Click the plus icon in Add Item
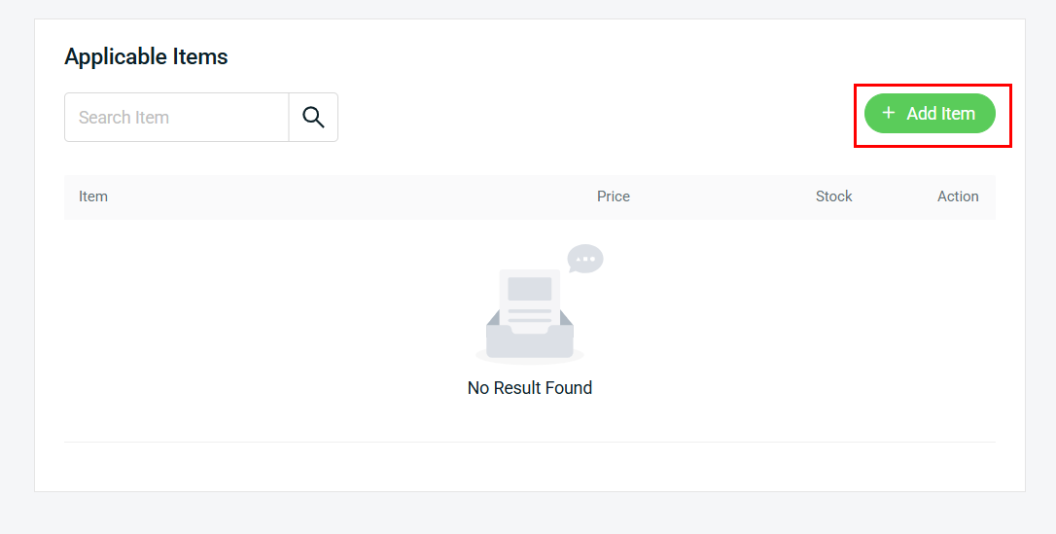This screenshot has height=534, width=1056. pyautogui.click(x=888, y=114)
